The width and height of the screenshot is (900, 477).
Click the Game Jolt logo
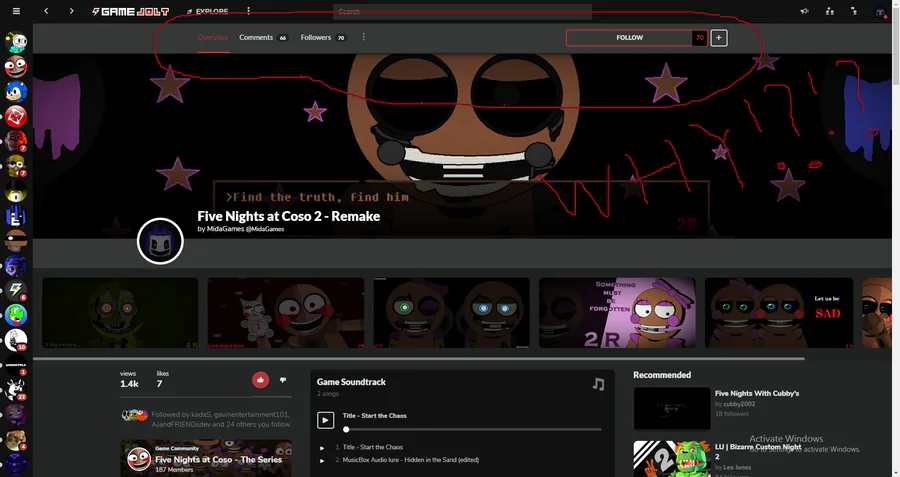tap(131, 11)
